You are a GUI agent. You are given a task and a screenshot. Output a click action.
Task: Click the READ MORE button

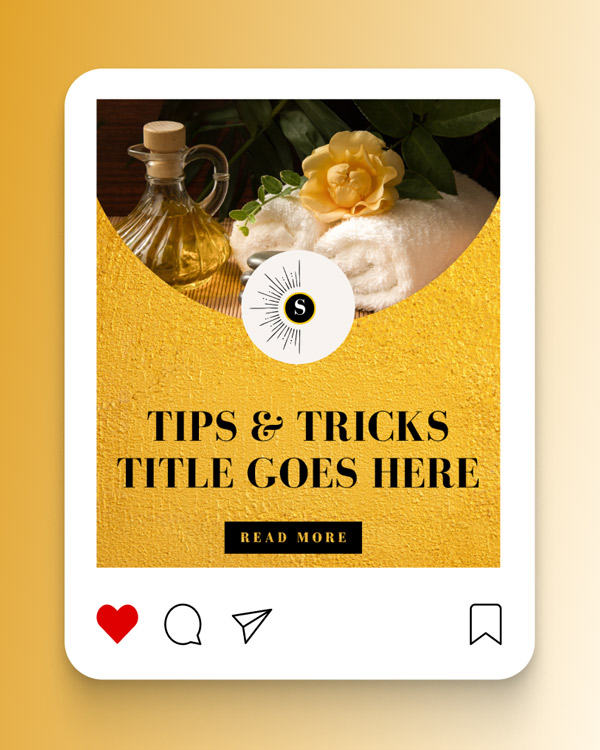click(293, 537)
